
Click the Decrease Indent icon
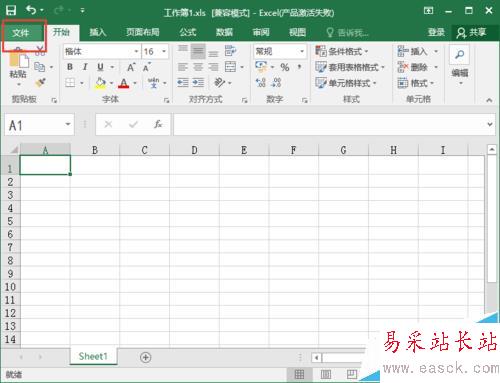click(x=183, y=82)
